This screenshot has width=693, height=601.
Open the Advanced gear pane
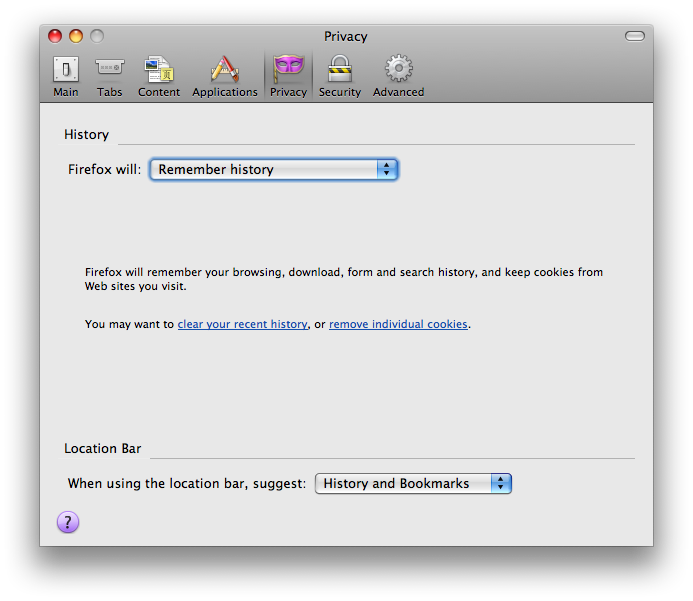point(399,76)
